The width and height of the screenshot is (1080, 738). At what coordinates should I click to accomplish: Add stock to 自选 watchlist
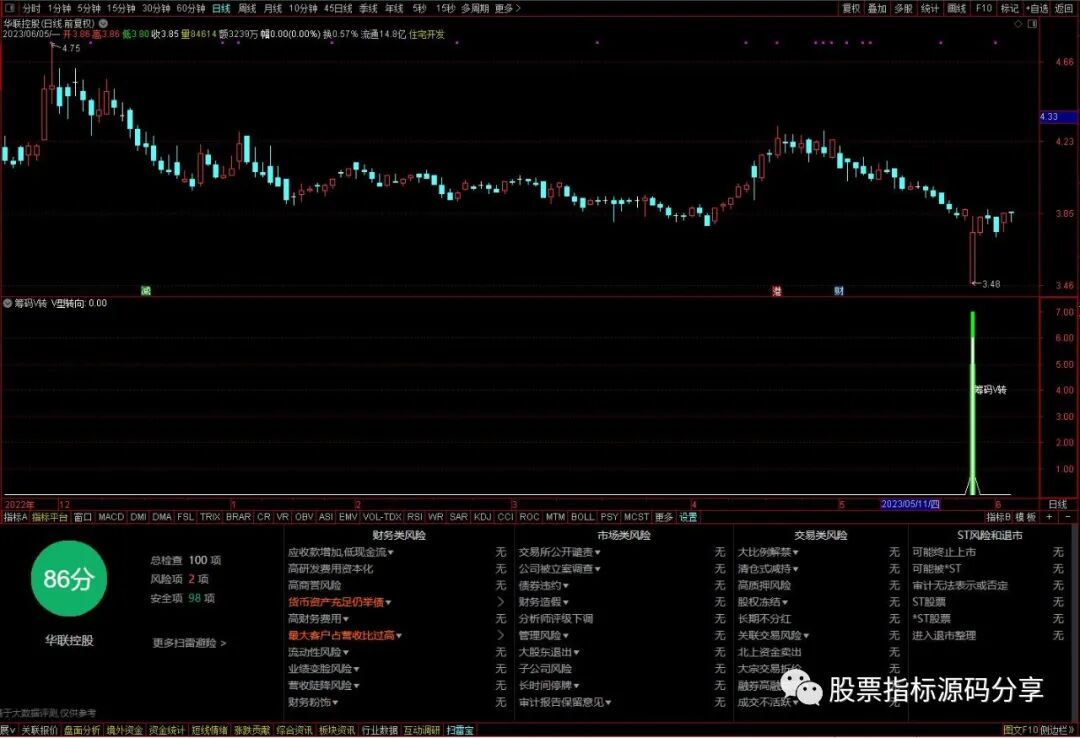click(x=1037, y=8)
